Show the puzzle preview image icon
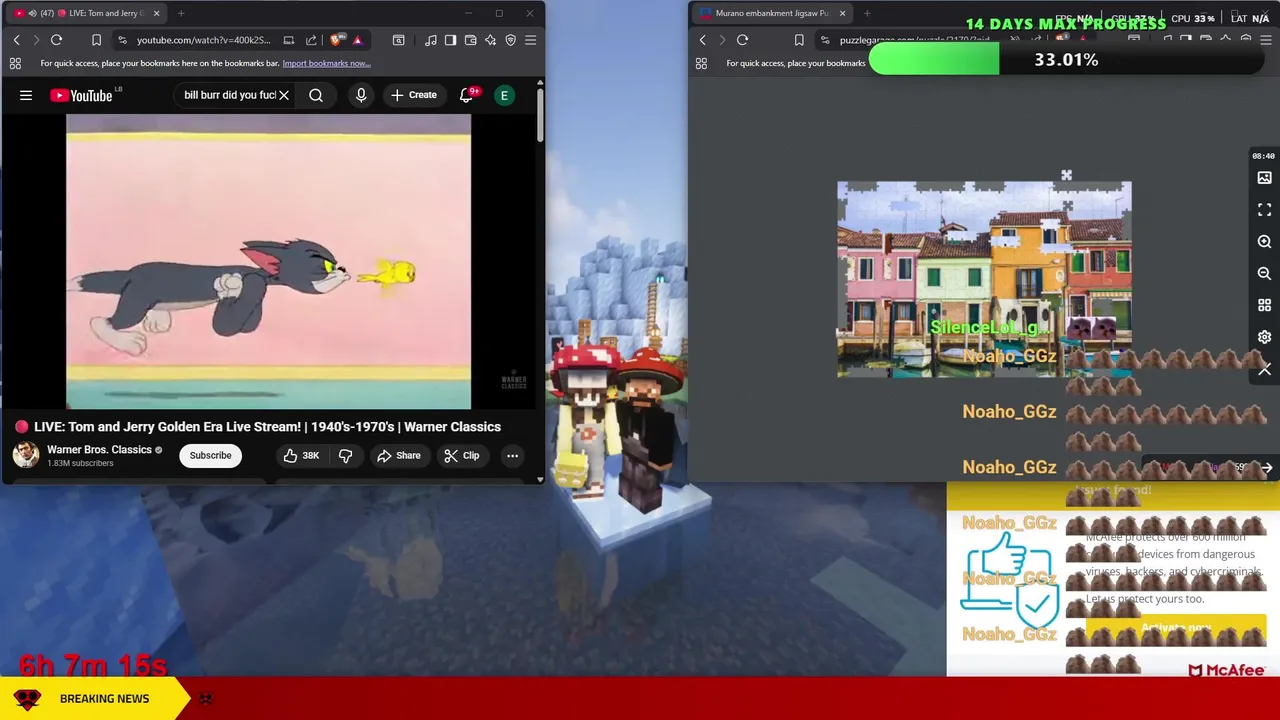 1264,178
